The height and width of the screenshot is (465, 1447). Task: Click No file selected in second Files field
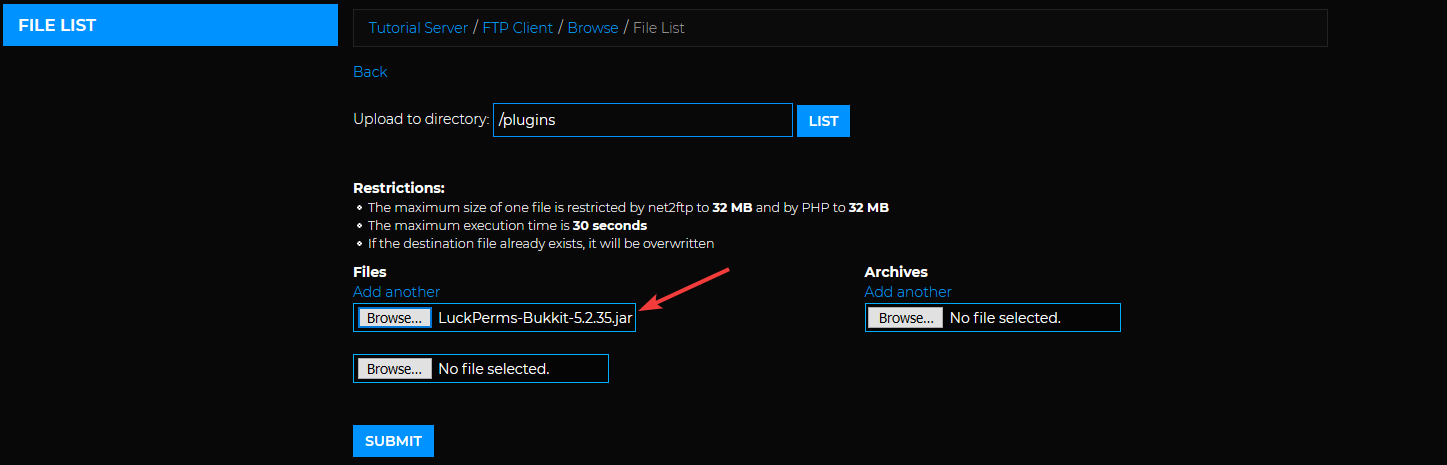click(x=494, y=369)
